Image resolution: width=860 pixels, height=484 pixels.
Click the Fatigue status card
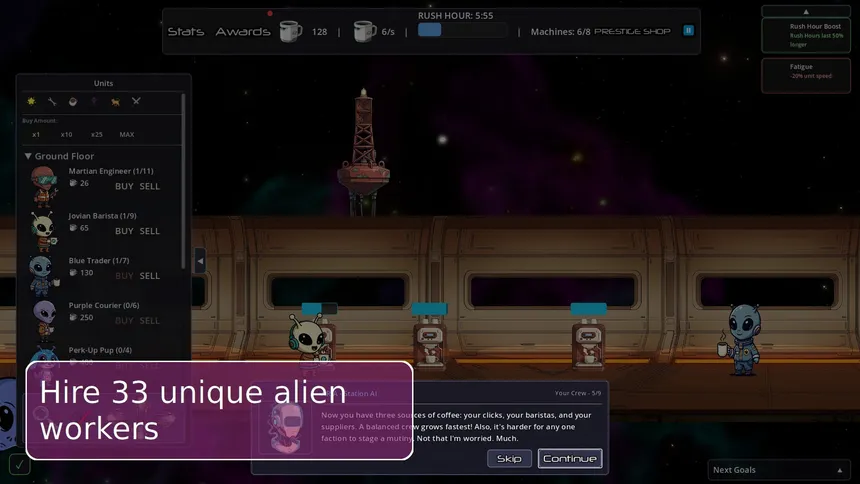coord(806,75)
